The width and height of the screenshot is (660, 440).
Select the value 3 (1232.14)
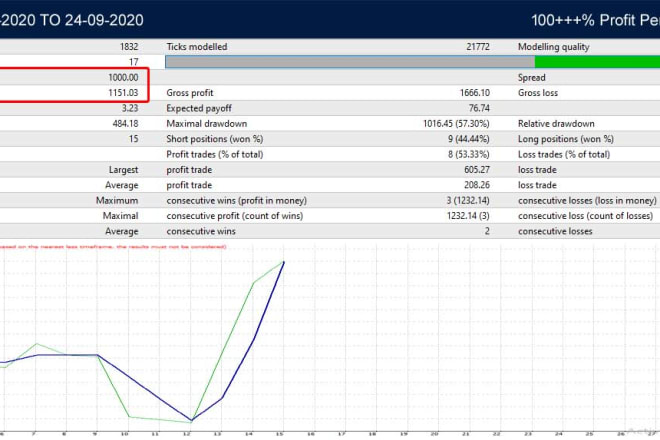coord(468,200)
